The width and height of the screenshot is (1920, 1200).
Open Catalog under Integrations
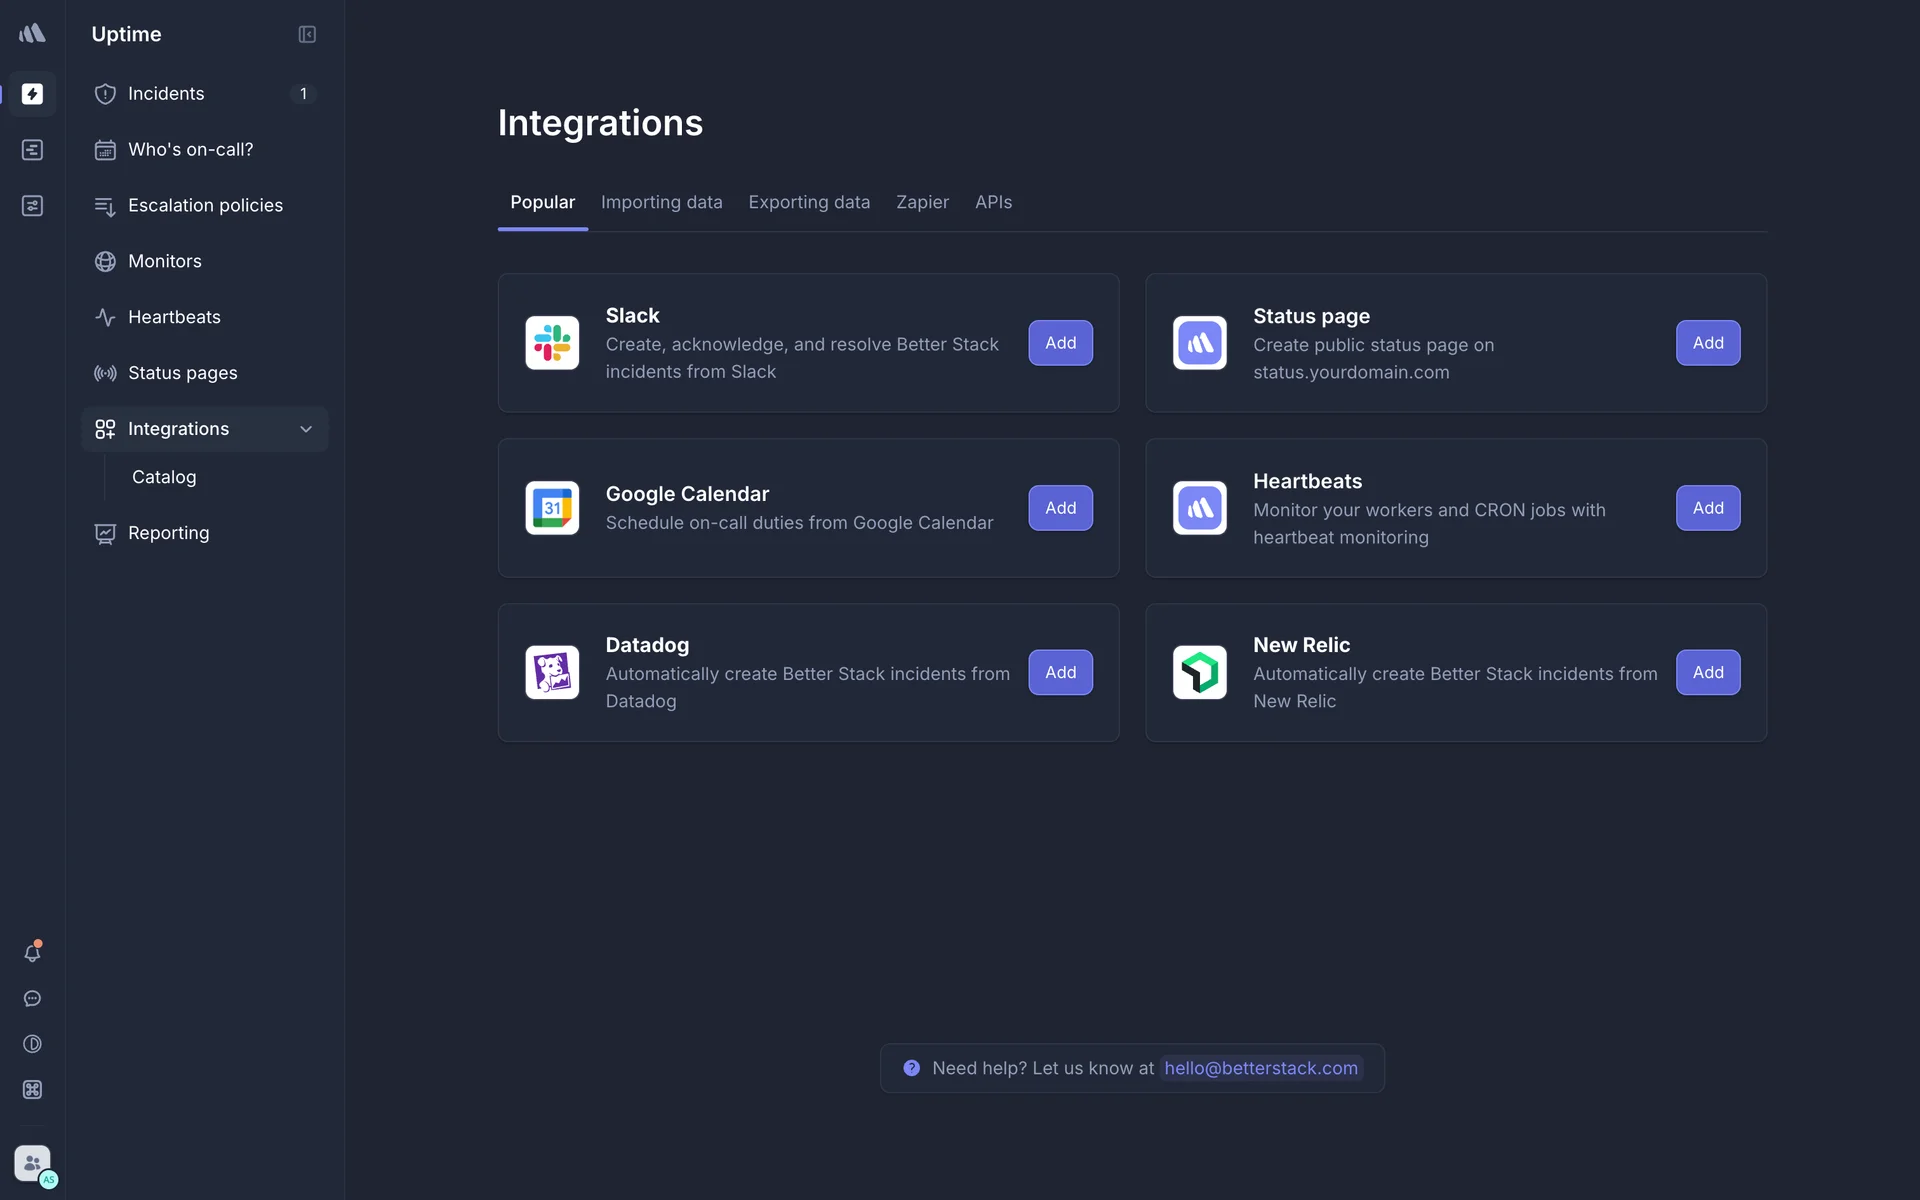click(164, 477)
